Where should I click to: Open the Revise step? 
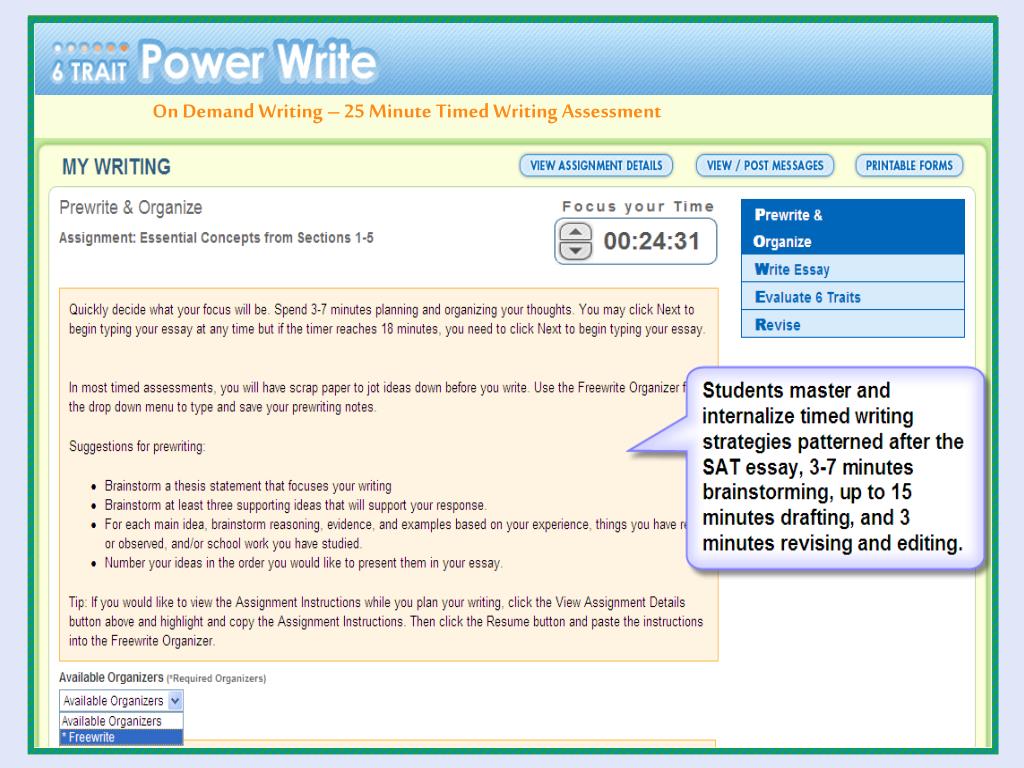[x=853, y=325]
